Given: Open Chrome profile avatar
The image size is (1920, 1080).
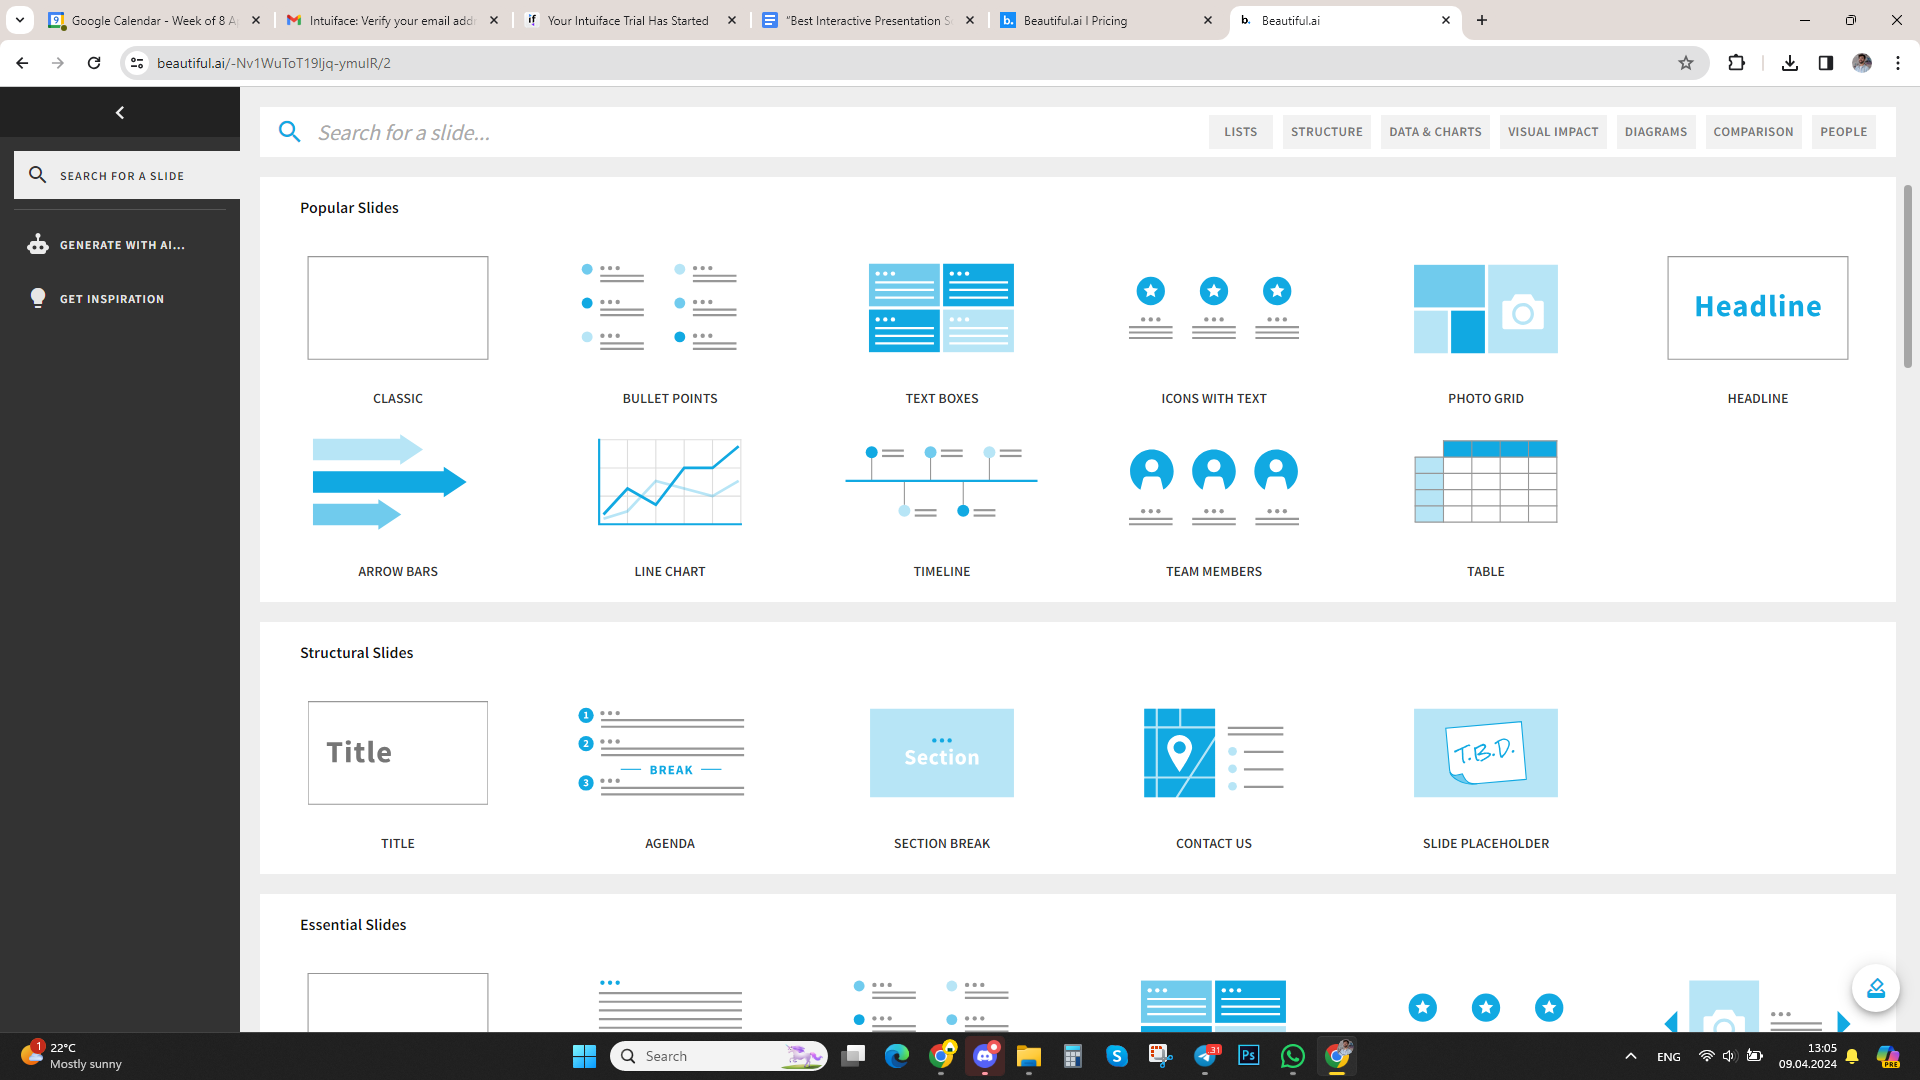Looking at the screenshot, I should click(x=1861, y=63).
